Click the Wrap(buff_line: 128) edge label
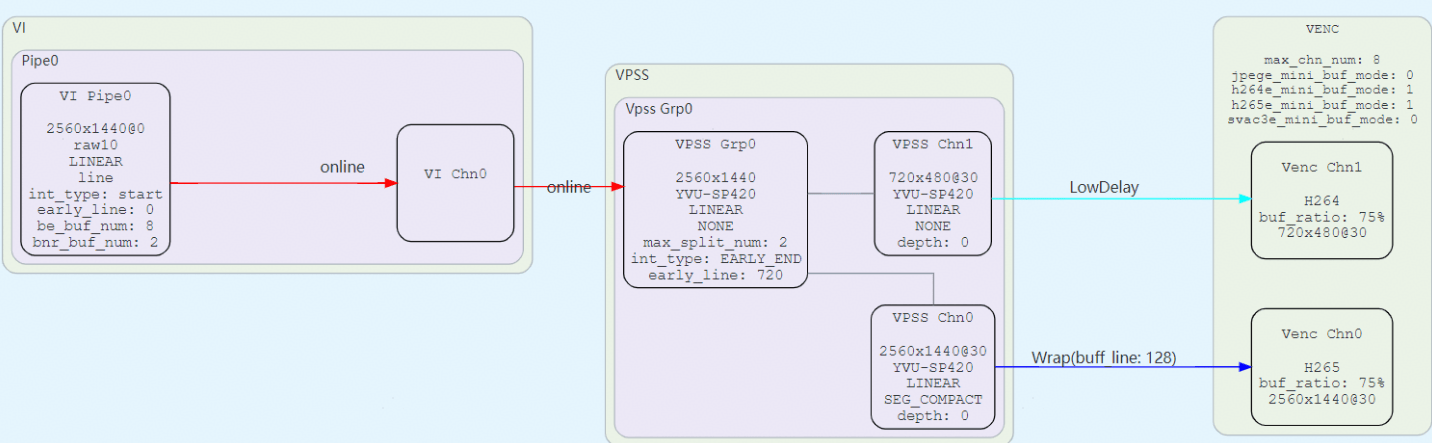Image resolution: width=1432 pixels, height=443 pixels. (1102, 356)
